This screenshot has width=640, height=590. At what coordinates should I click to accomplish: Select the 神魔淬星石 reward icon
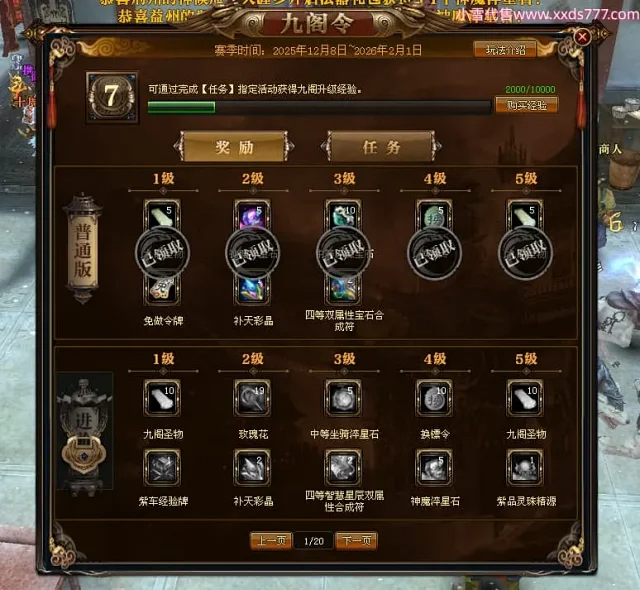point(434,467)
